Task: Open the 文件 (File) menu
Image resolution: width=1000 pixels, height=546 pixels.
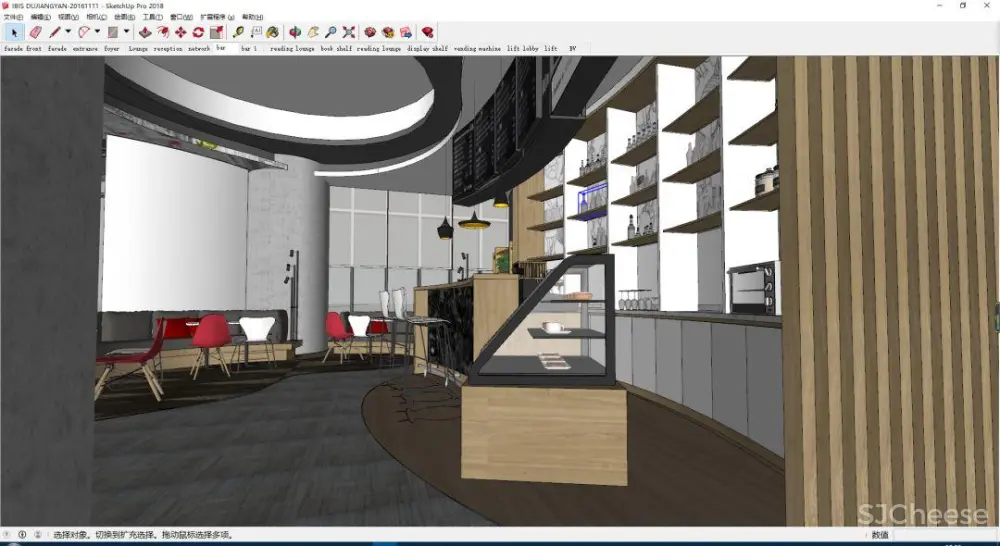Action: point(13,17)
